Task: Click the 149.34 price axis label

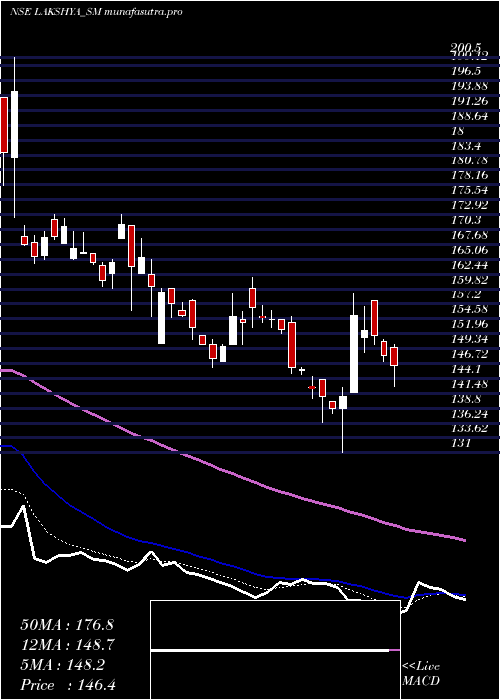Action: tap(470, 339)
